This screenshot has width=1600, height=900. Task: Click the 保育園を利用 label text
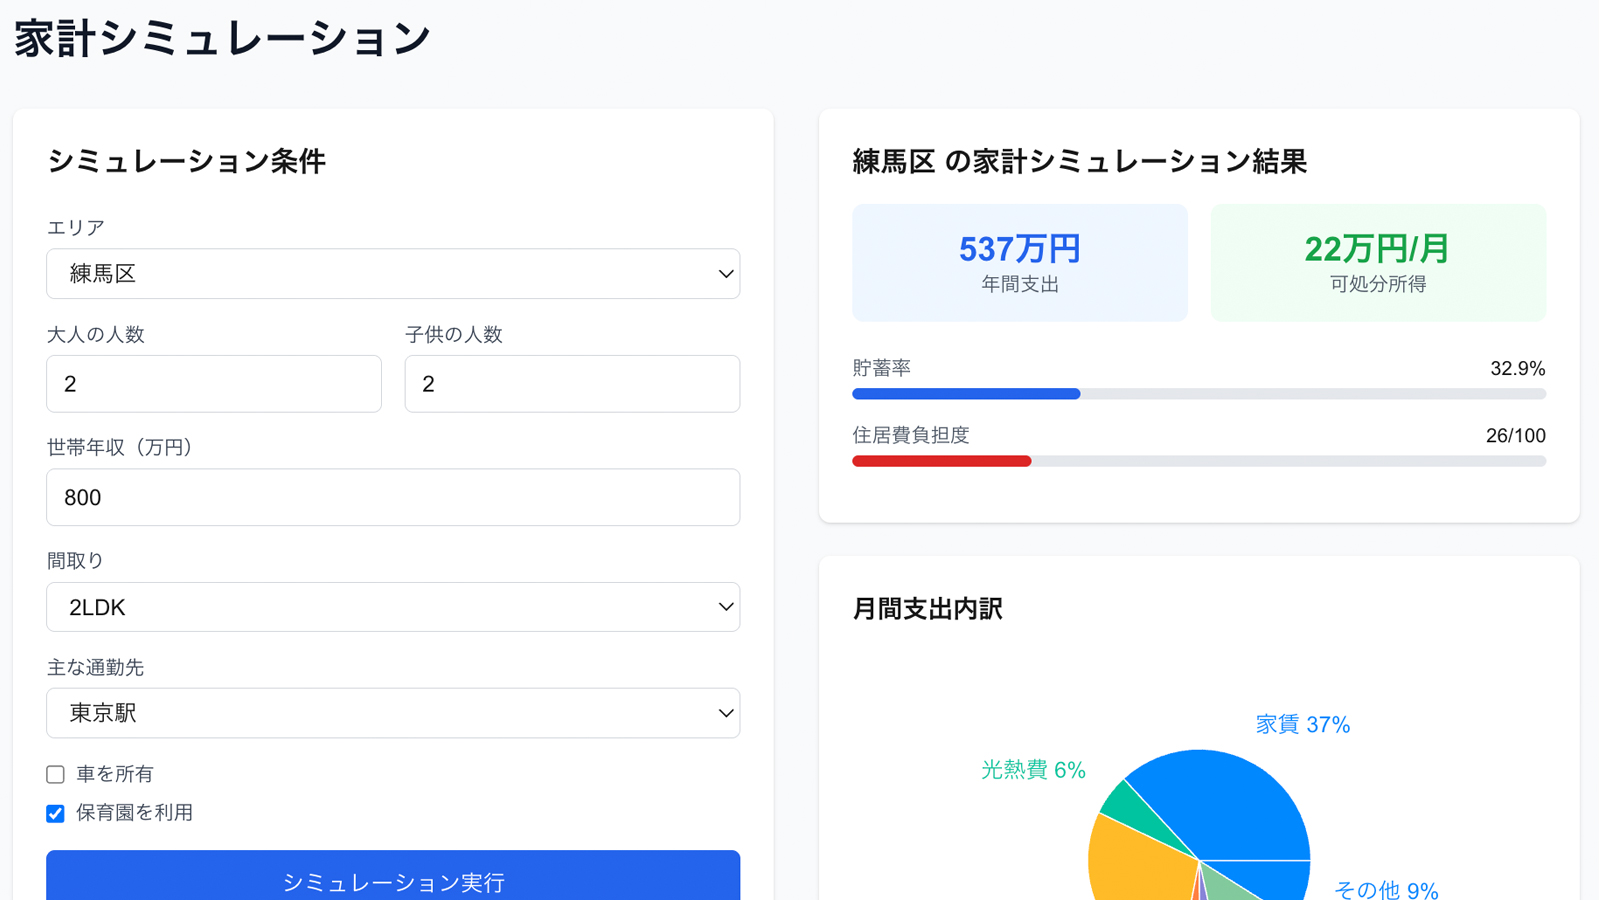[x=134, y=814]
